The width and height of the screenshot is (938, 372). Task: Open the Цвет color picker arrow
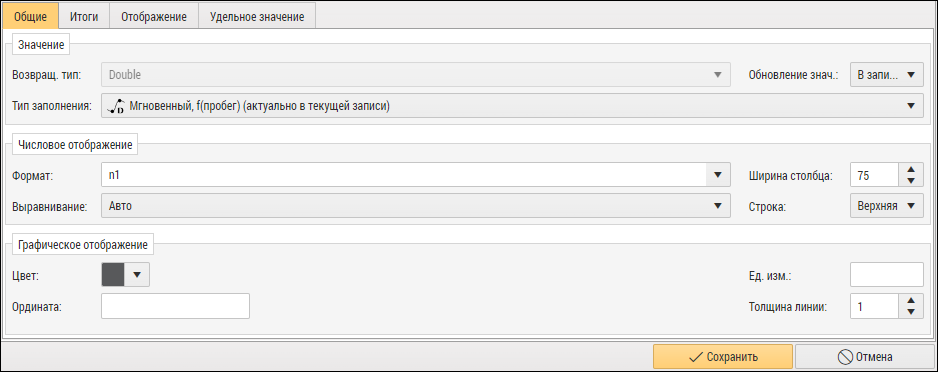137,275
